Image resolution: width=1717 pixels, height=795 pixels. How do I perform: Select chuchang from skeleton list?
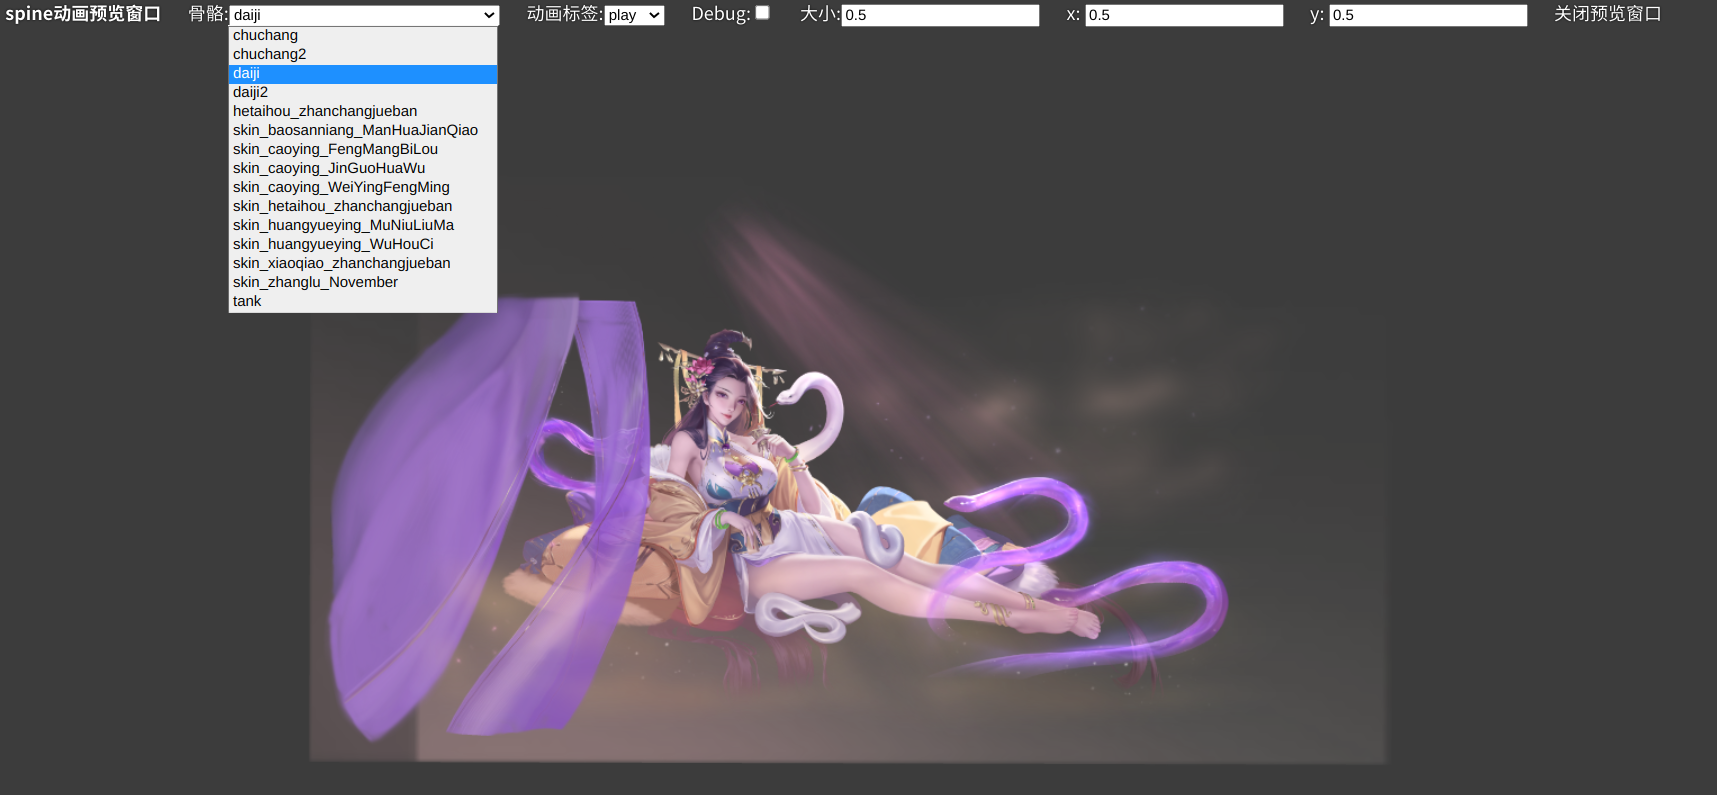click(363, 35)
